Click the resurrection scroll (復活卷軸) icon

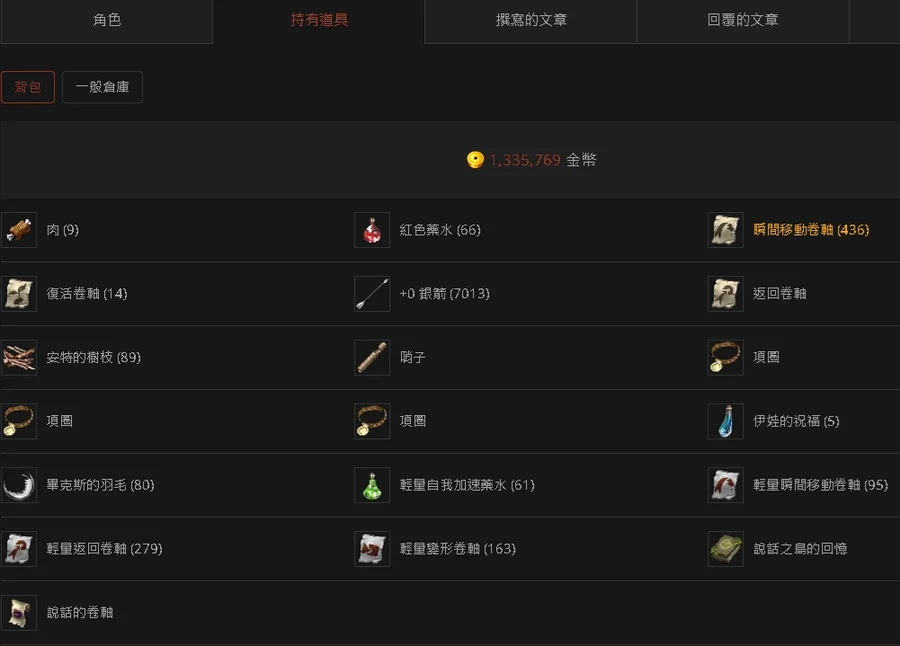19,293
